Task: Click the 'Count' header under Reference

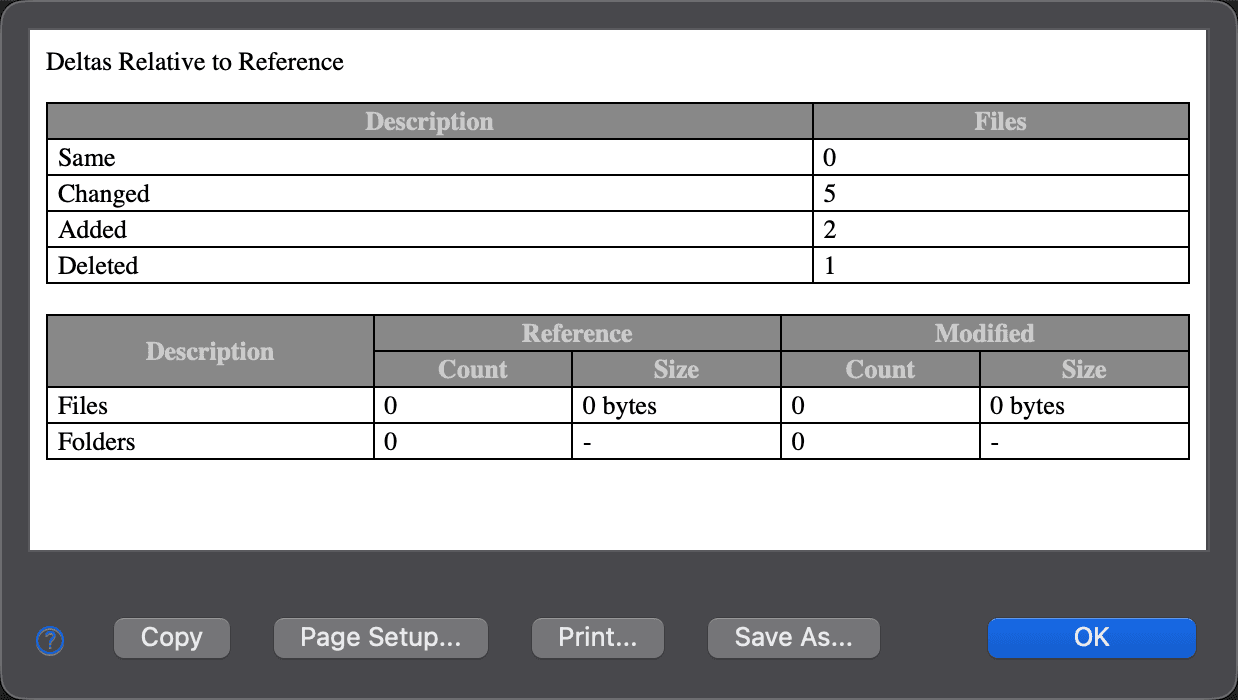Action: 473,369
